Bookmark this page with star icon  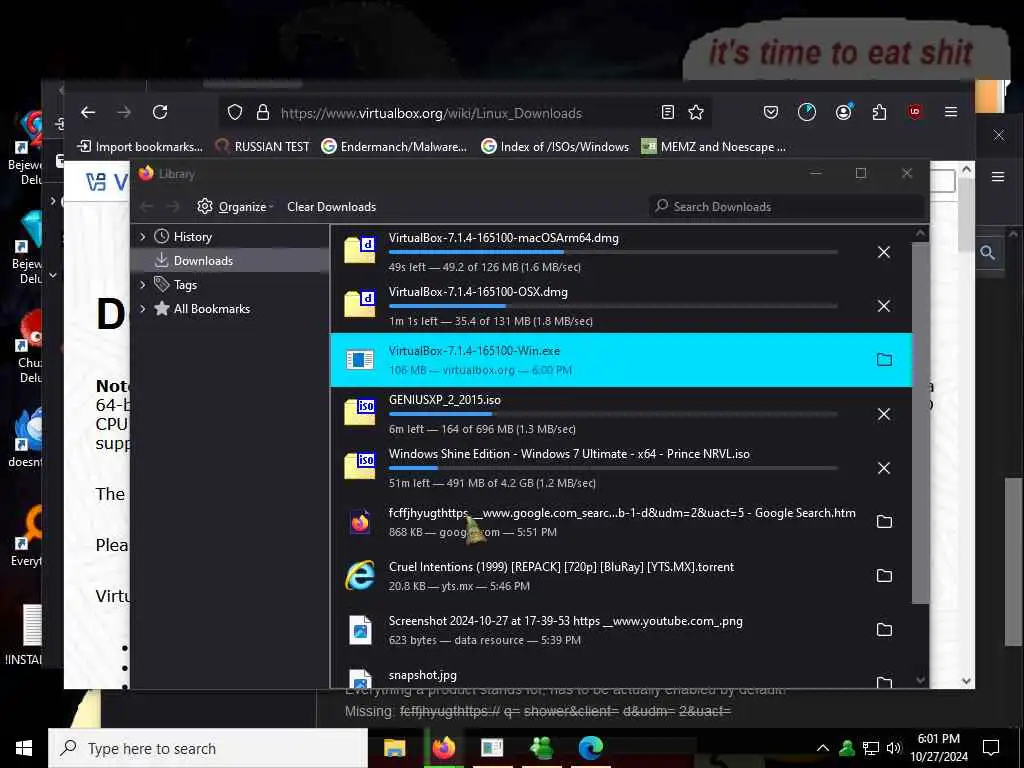[x=696, y=112]
